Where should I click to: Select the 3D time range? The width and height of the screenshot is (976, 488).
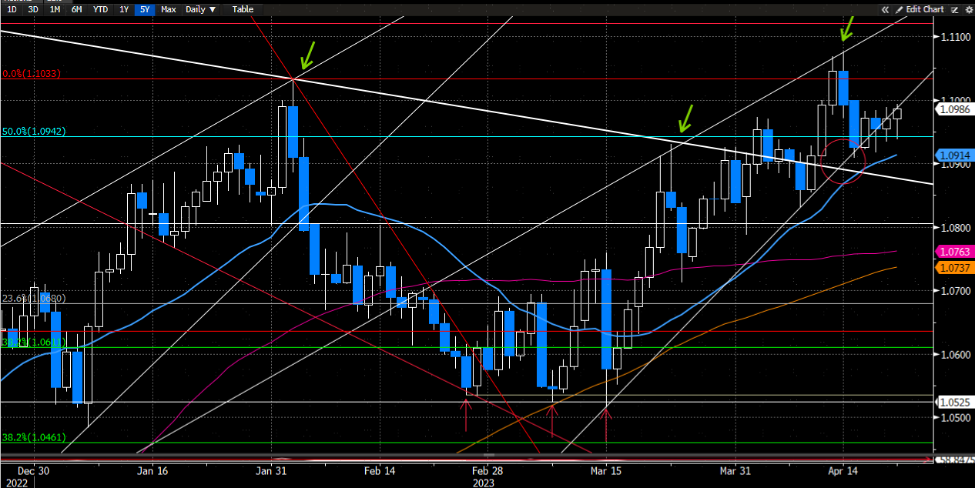click(33, 9)
